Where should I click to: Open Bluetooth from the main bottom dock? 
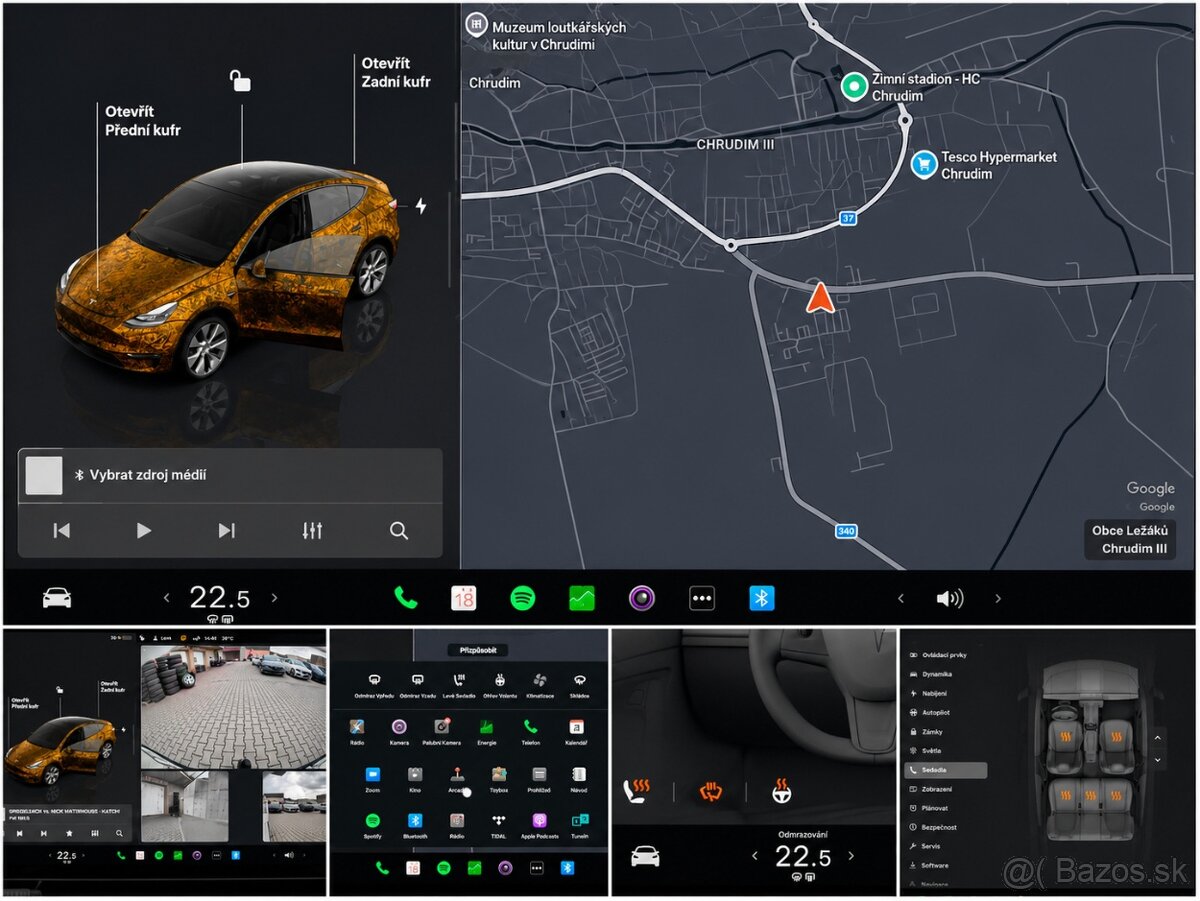pyautogui.click(x=762, y=598)
